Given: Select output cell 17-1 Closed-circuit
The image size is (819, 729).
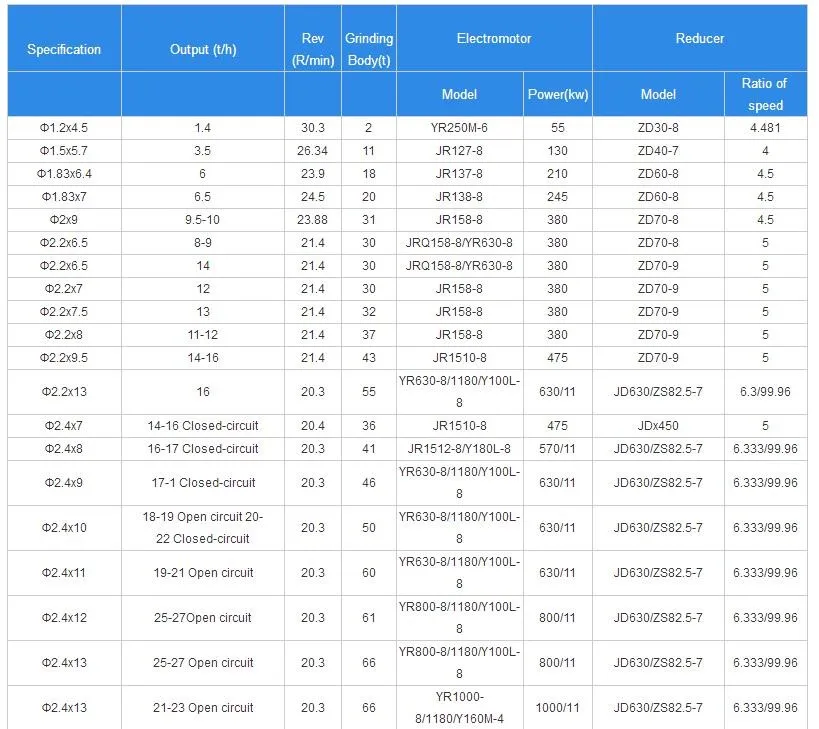Looking at the screenshot, I should coord(203,483).
